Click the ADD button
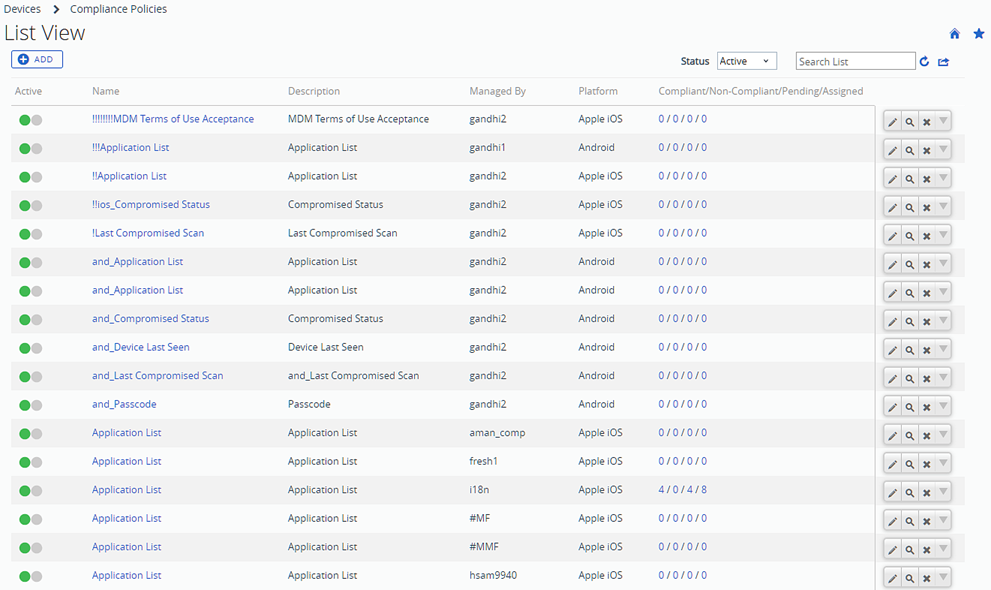Screen dimensions: 991x590 pos(37,59)
